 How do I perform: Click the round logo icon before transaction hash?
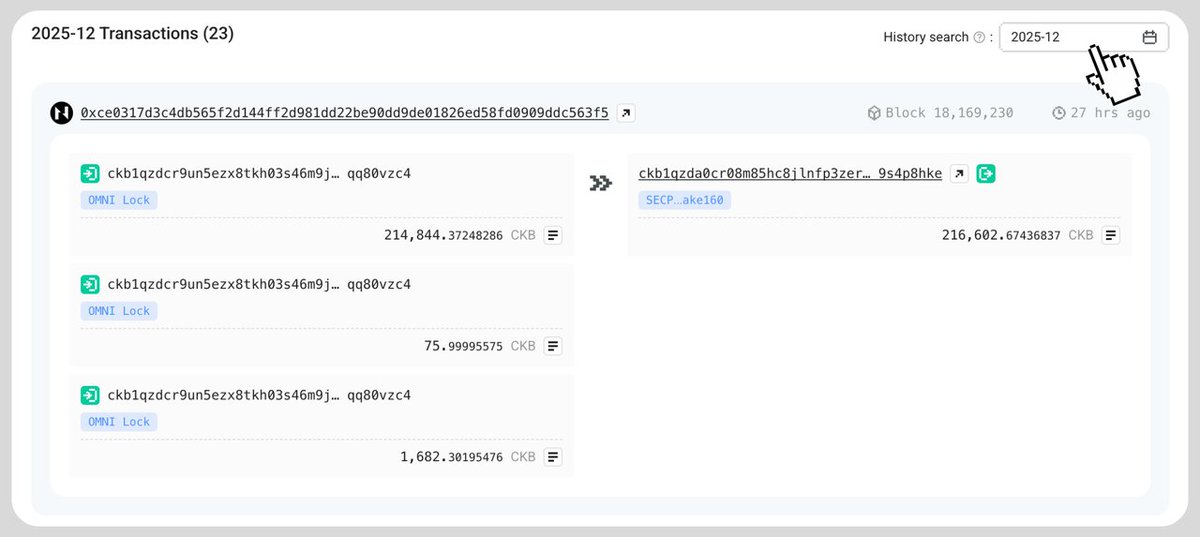pos(62,113)
